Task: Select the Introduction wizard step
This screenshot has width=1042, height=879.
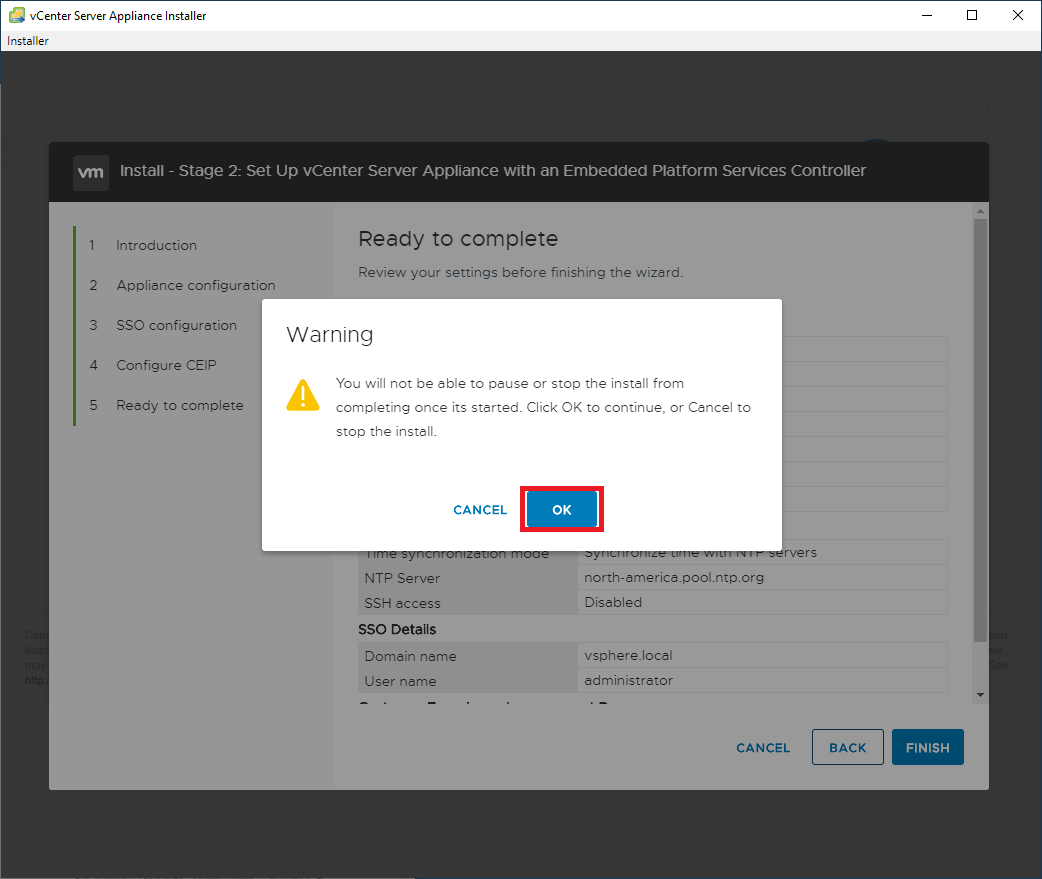Action: coord(156,245)
